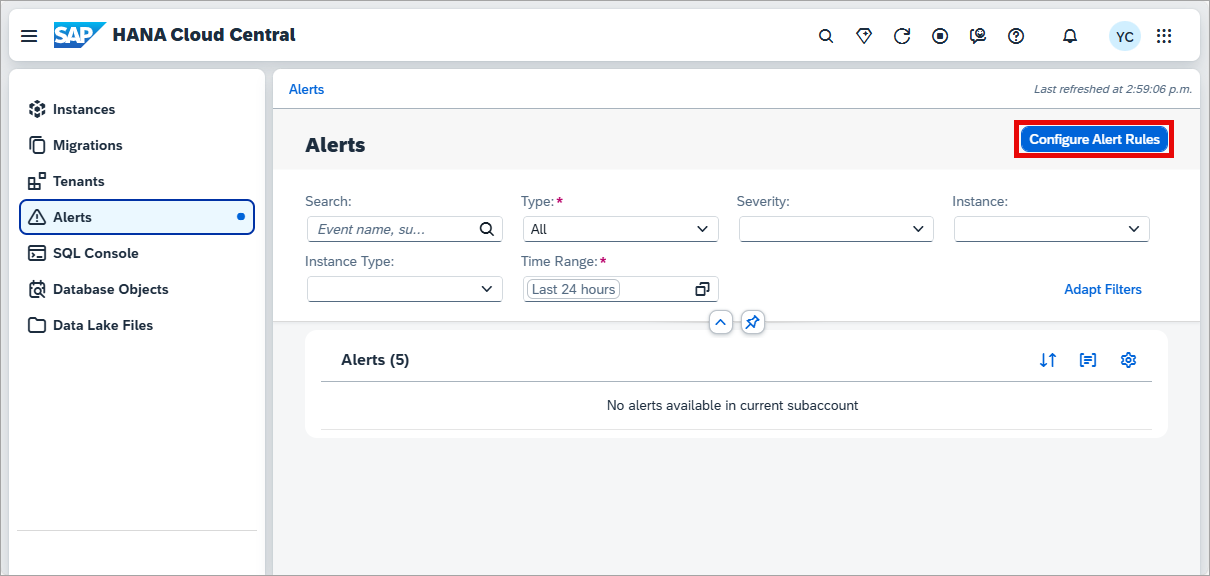Screen dimensions: 1210x576
Task: Click the diamond icon in header
Action: [x=864, y=36]
